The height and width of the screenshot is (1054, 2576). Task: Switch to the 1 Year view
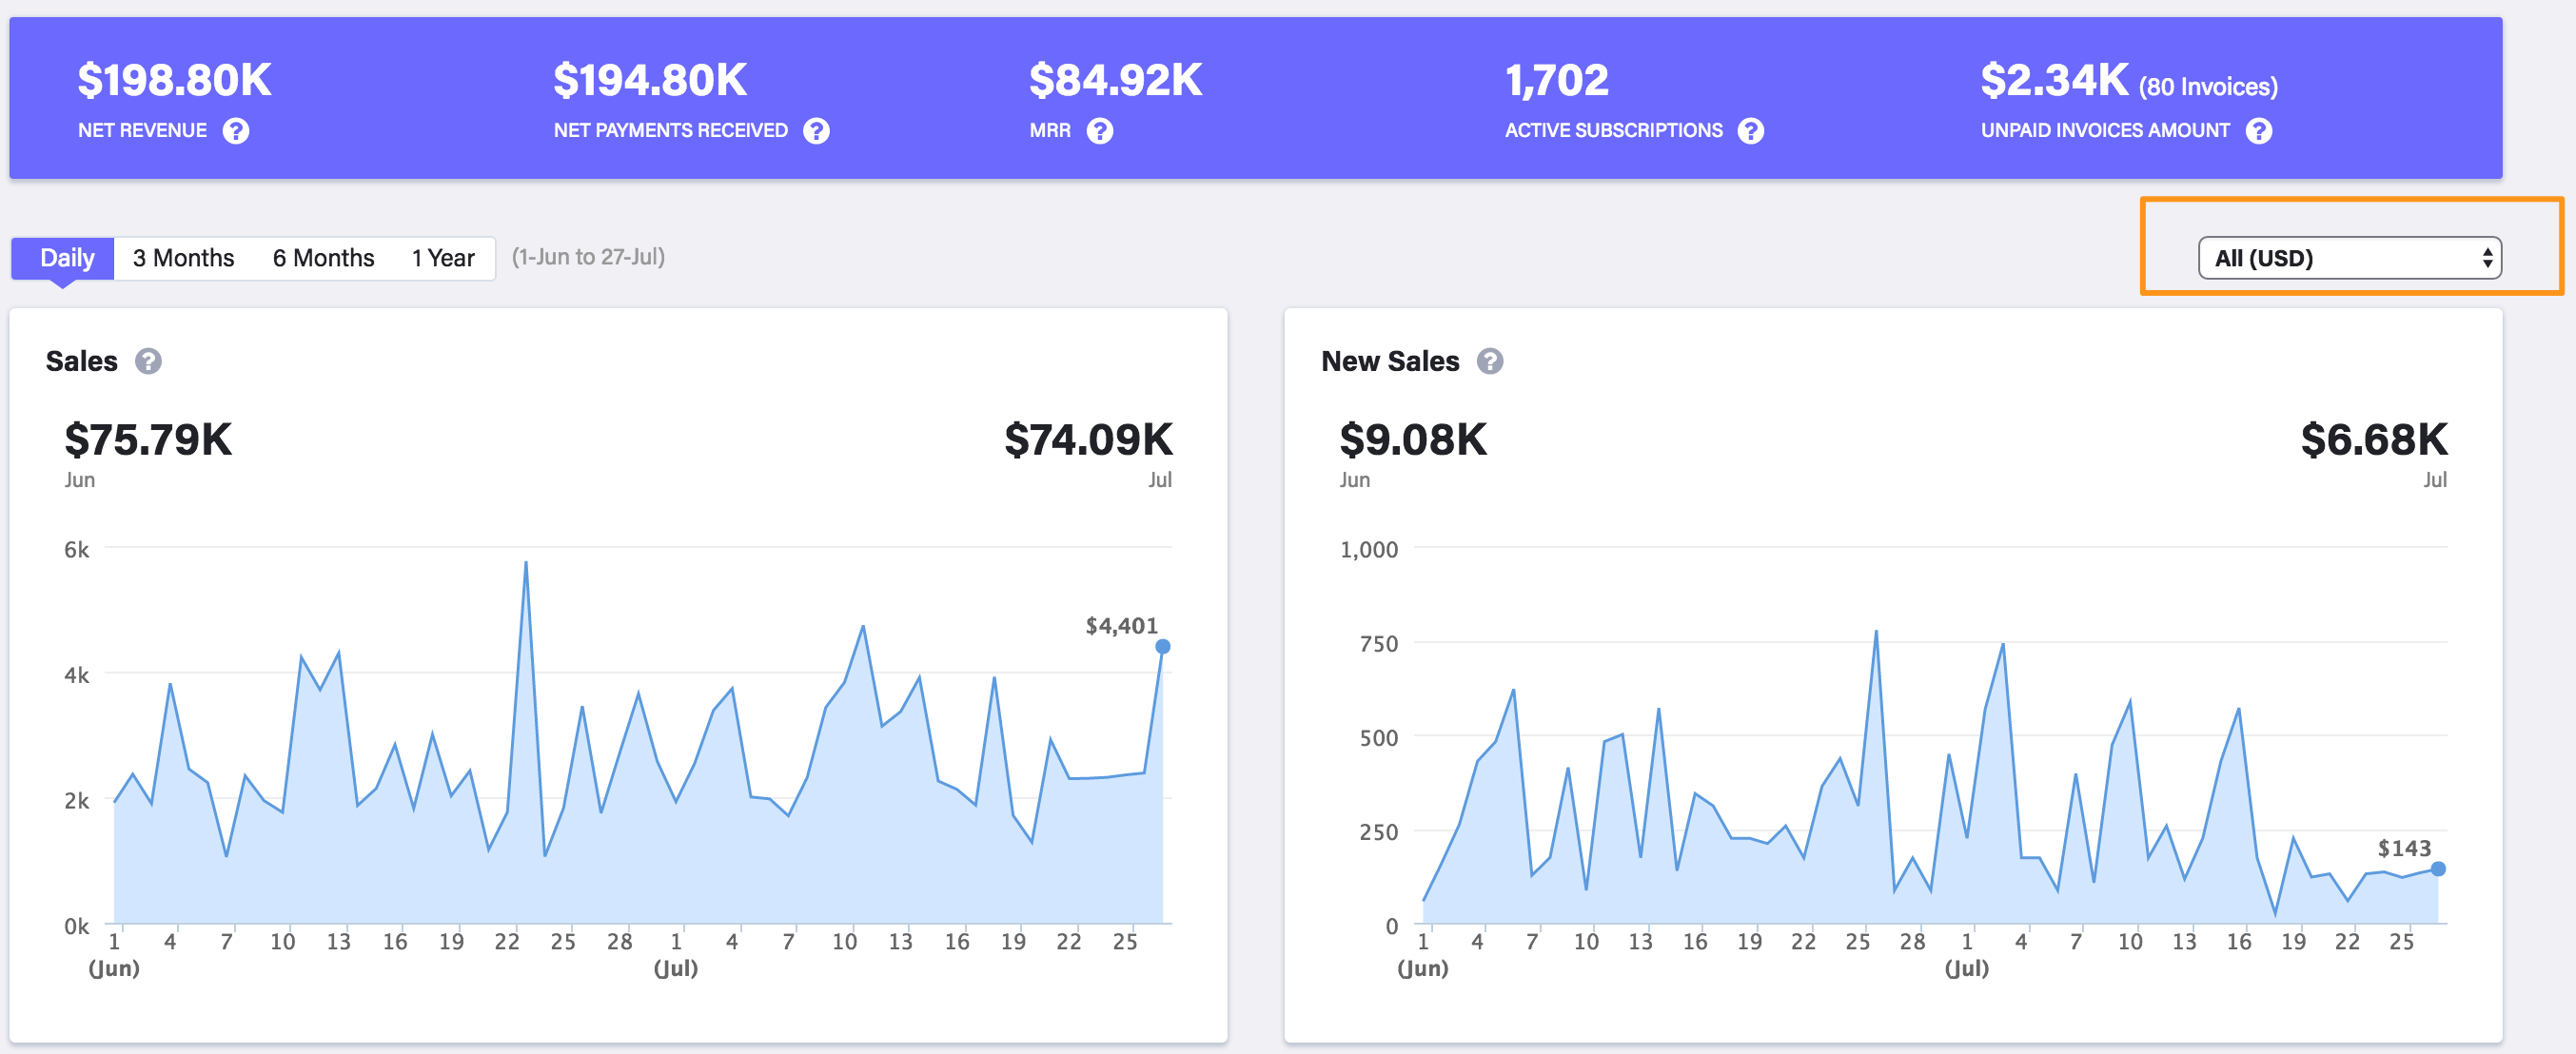(x=443, y=258)
